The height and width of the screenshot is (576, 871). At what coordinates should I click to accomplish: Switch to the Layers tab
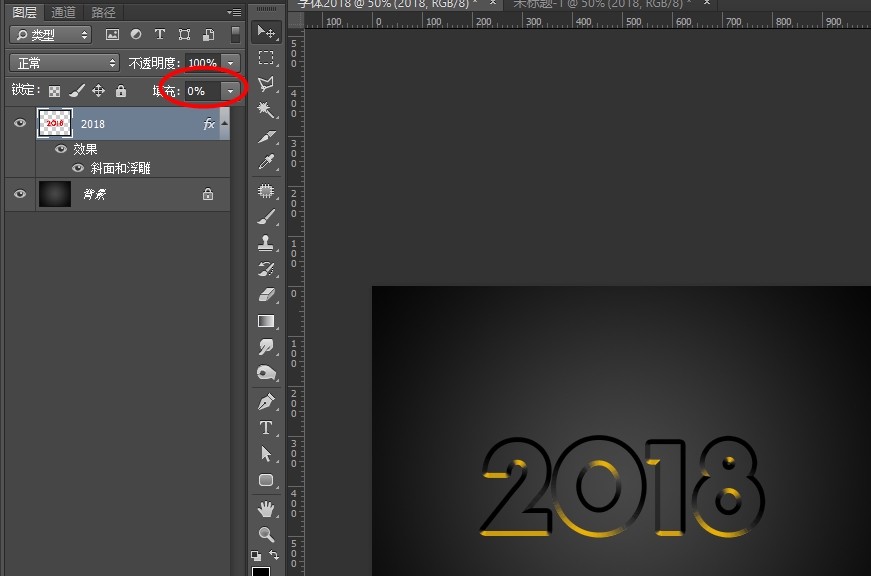pyautogui.click(x=24, y=12)
